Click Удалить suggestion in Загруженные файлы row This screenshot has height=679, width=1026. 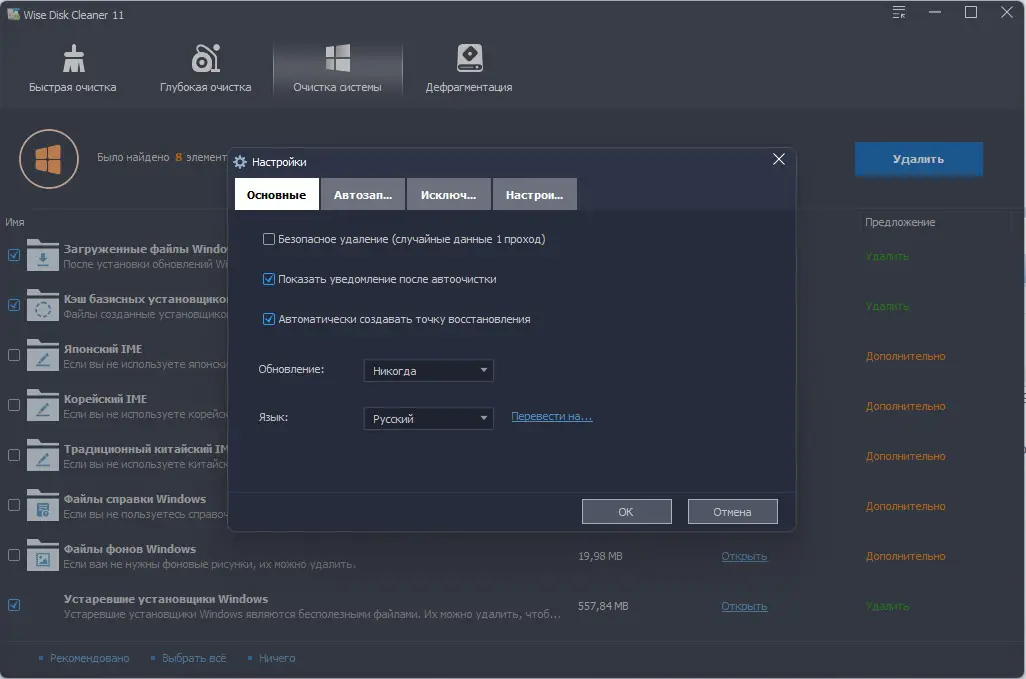pyautogui.click(x=887, y=256)
